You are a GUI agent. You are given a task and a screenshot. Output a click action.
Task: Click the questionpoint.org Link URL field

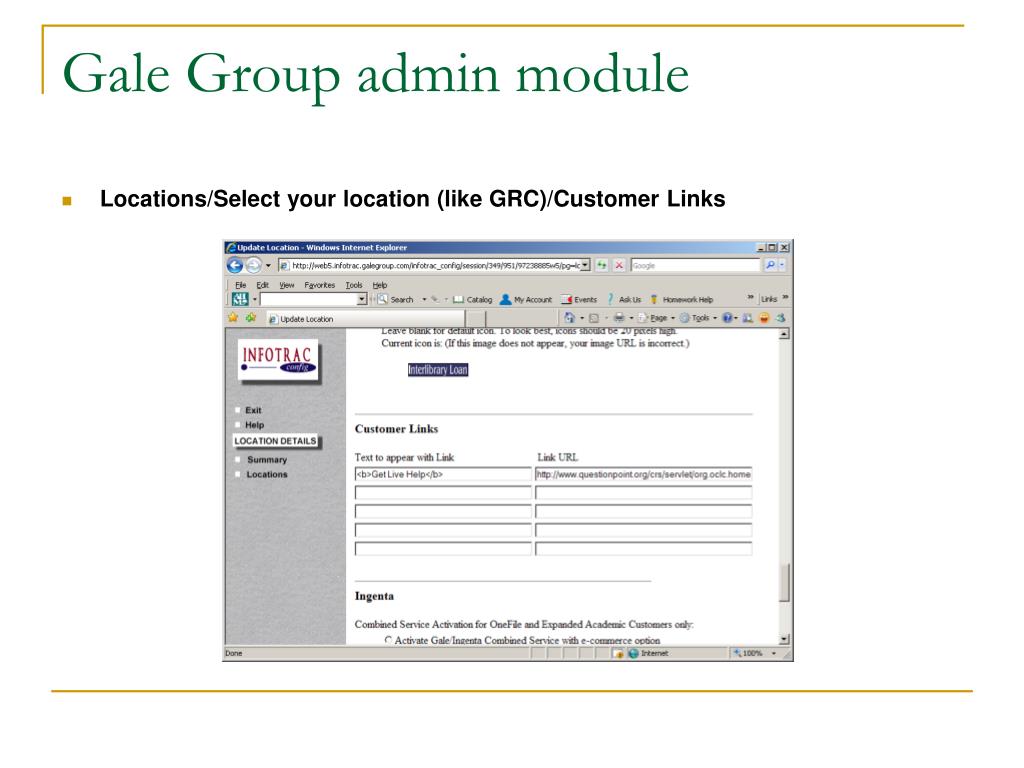click(x=643, y=475)
